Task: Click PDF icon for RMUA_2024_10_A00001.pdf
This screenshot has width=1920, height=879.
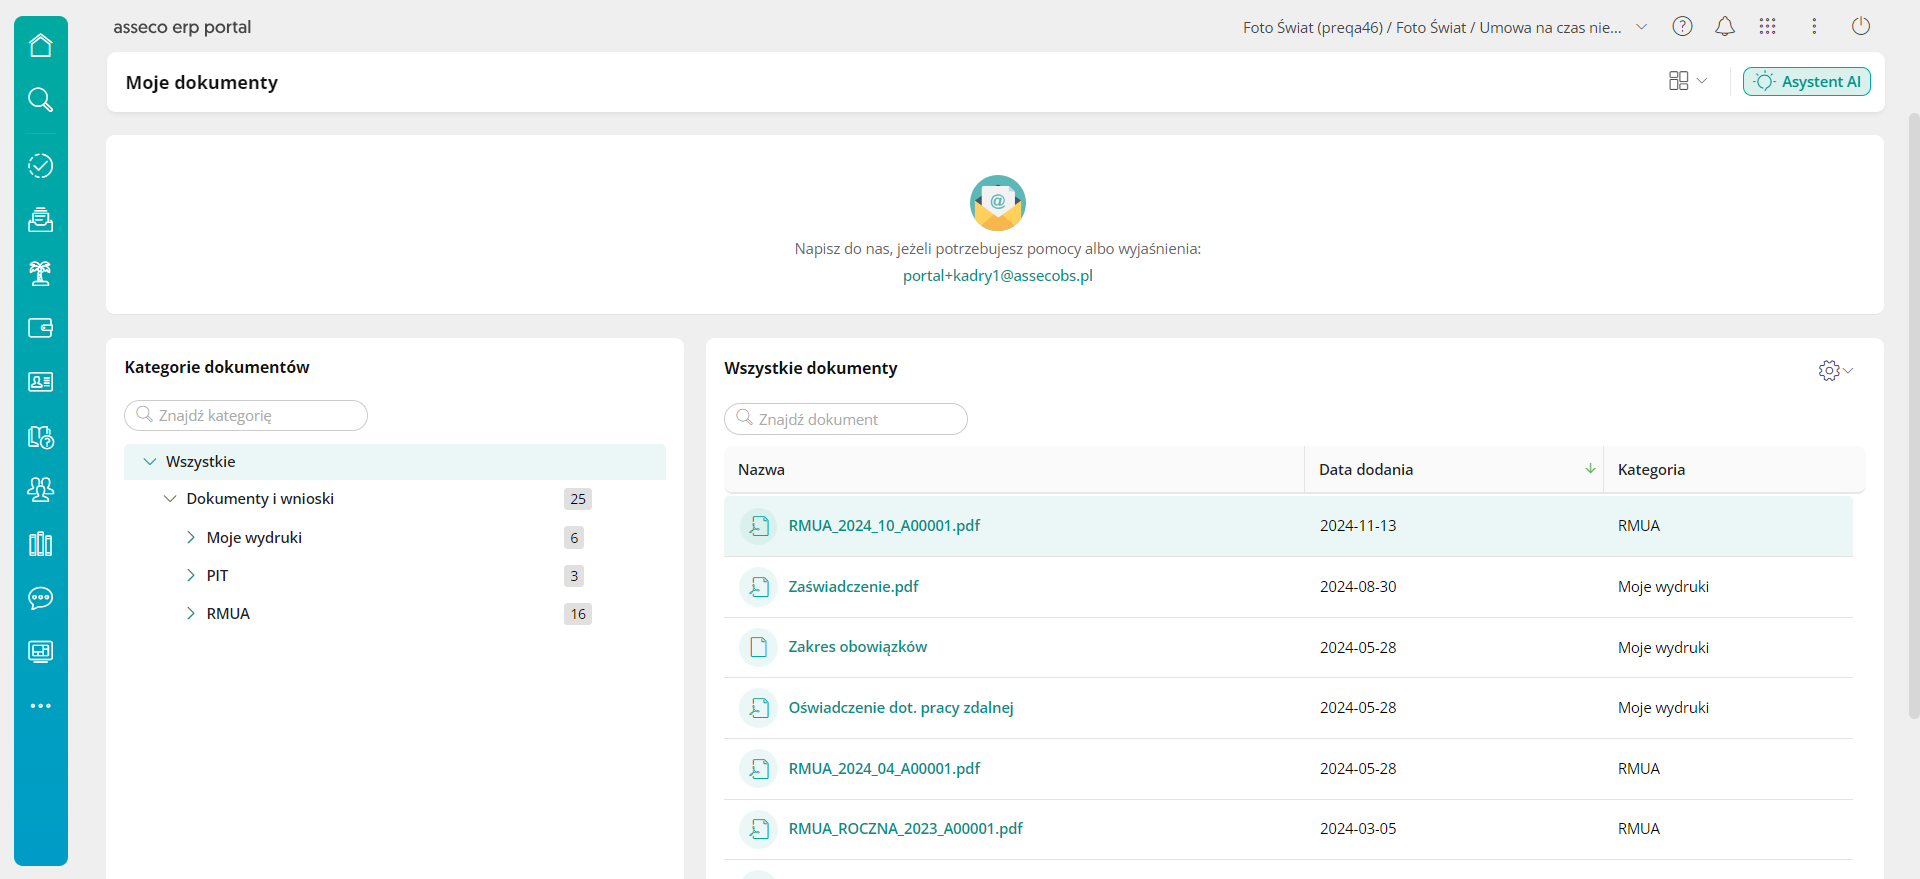Action: pos(759,526)
